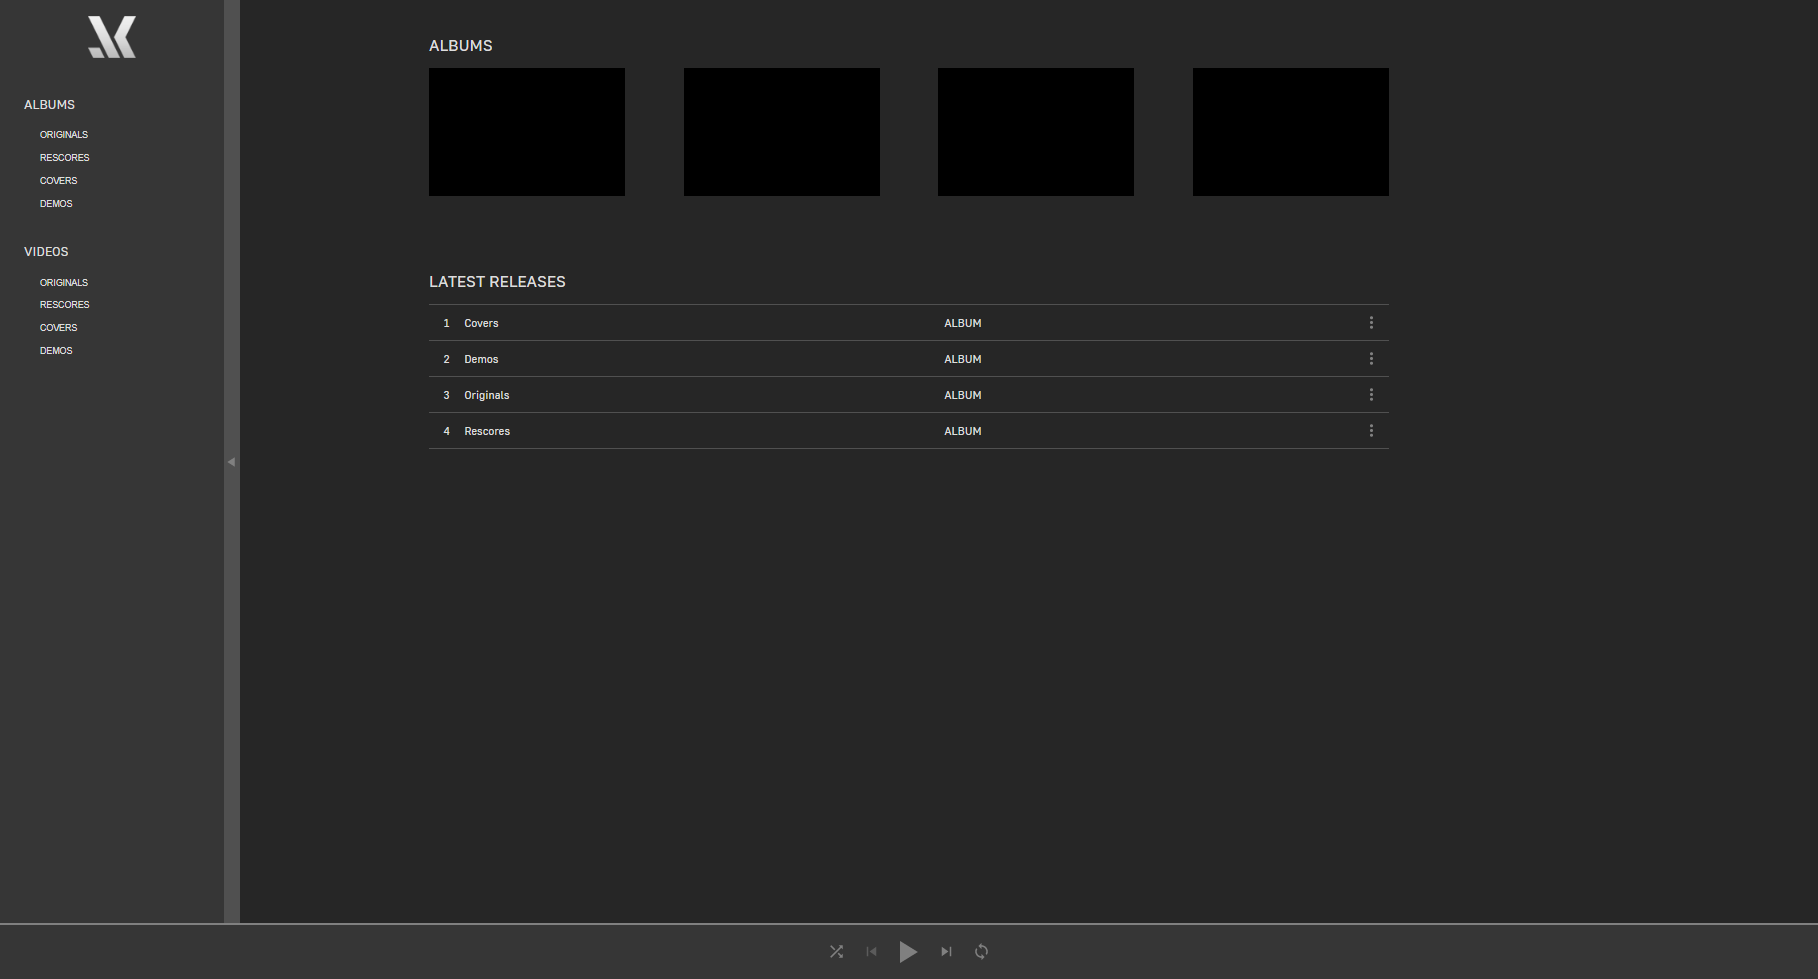
Task: Go to Covers under Albums
Action: pyautogui.click(x=59, y=181)
